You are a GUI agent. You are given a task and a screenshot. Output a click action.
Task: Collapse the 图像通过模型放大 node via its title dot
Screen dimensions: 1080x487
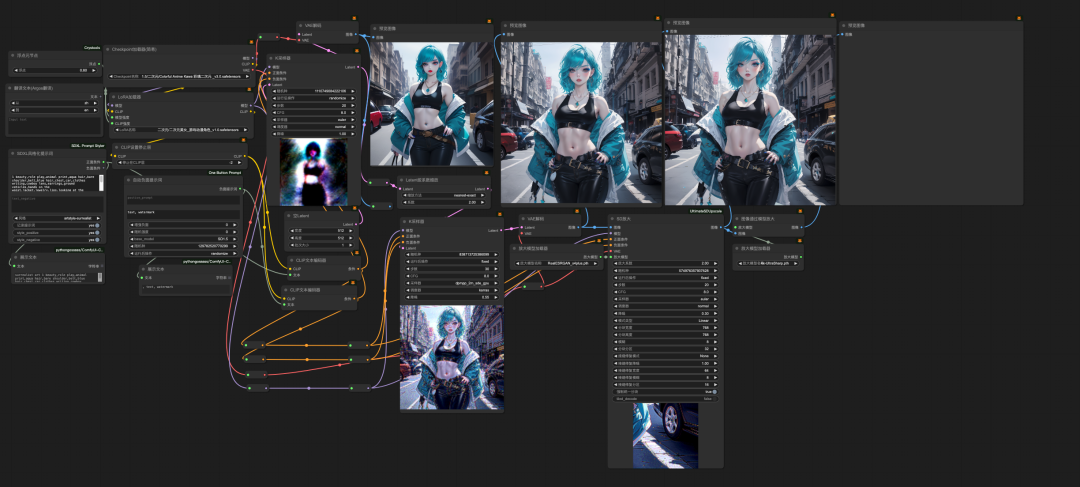(736, 218)
